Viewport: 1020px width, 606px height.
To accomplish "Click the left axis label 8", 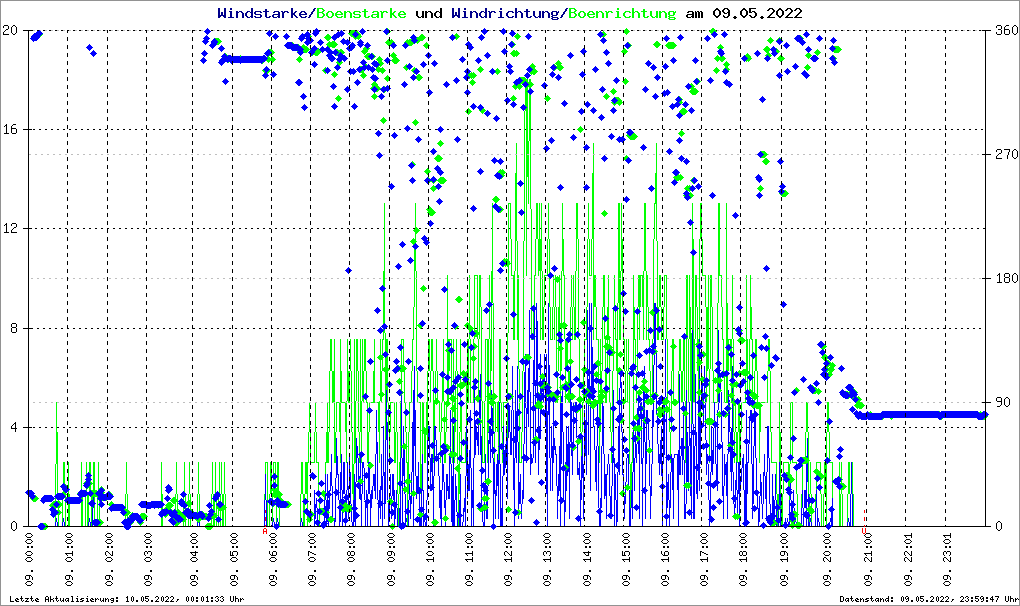I will click(16, 328).
